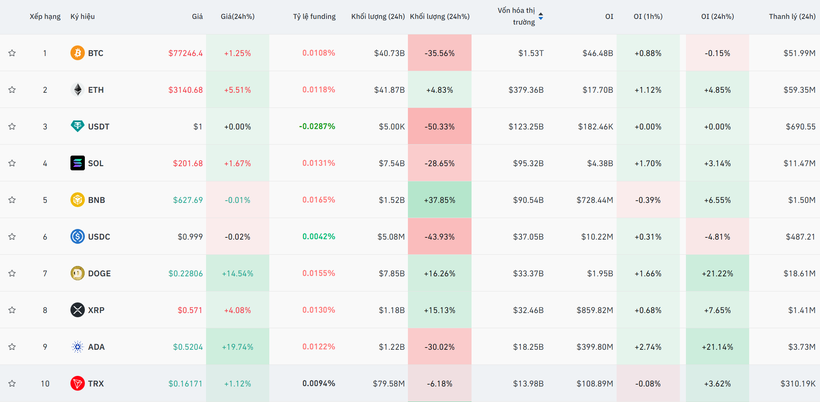Toggle favorite star for TRX row

[x=12, y=383]
